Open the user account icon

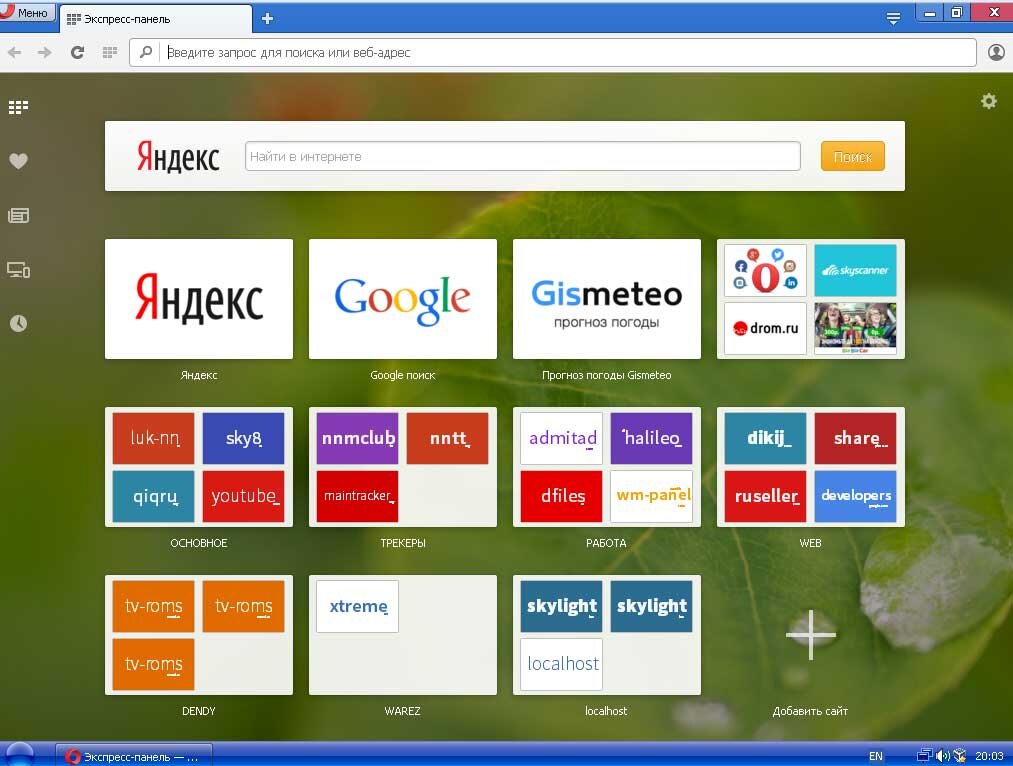(996, 52)
